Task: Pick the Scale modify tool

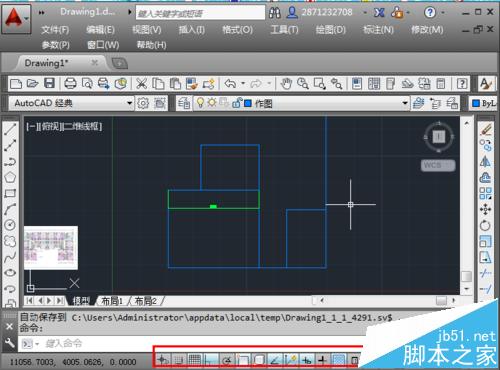Action: coord(486,241)
